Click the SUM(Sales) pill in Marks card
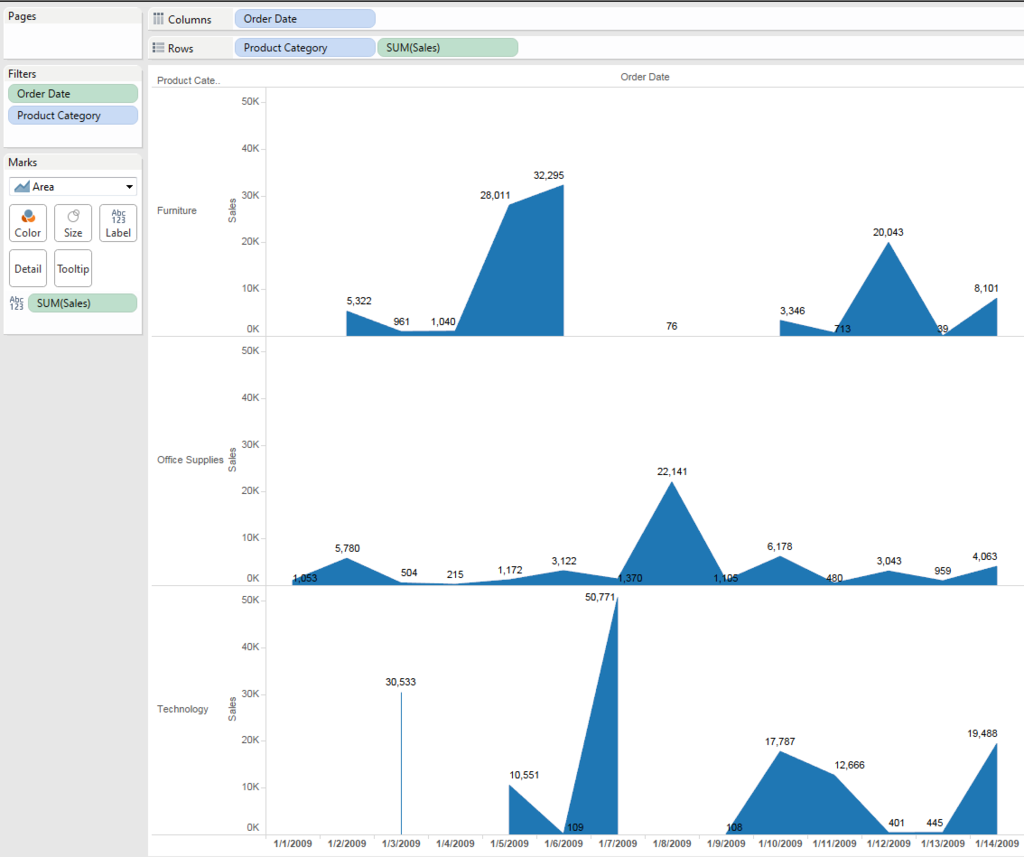Screen dimensions: 1024x857 (83, 303)
